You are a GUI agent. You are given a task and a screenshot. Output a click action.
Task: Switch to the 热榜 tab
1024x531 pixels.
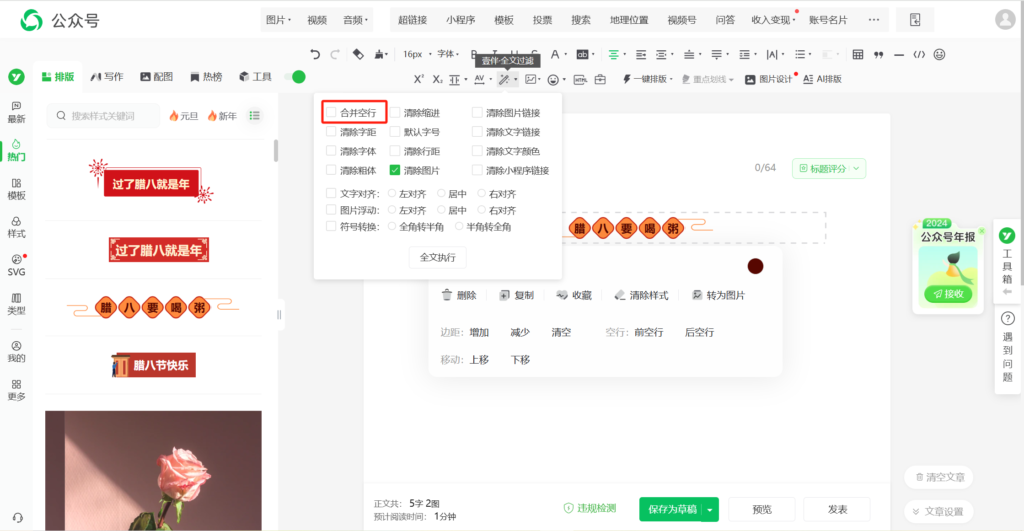[x=206, y=77]
